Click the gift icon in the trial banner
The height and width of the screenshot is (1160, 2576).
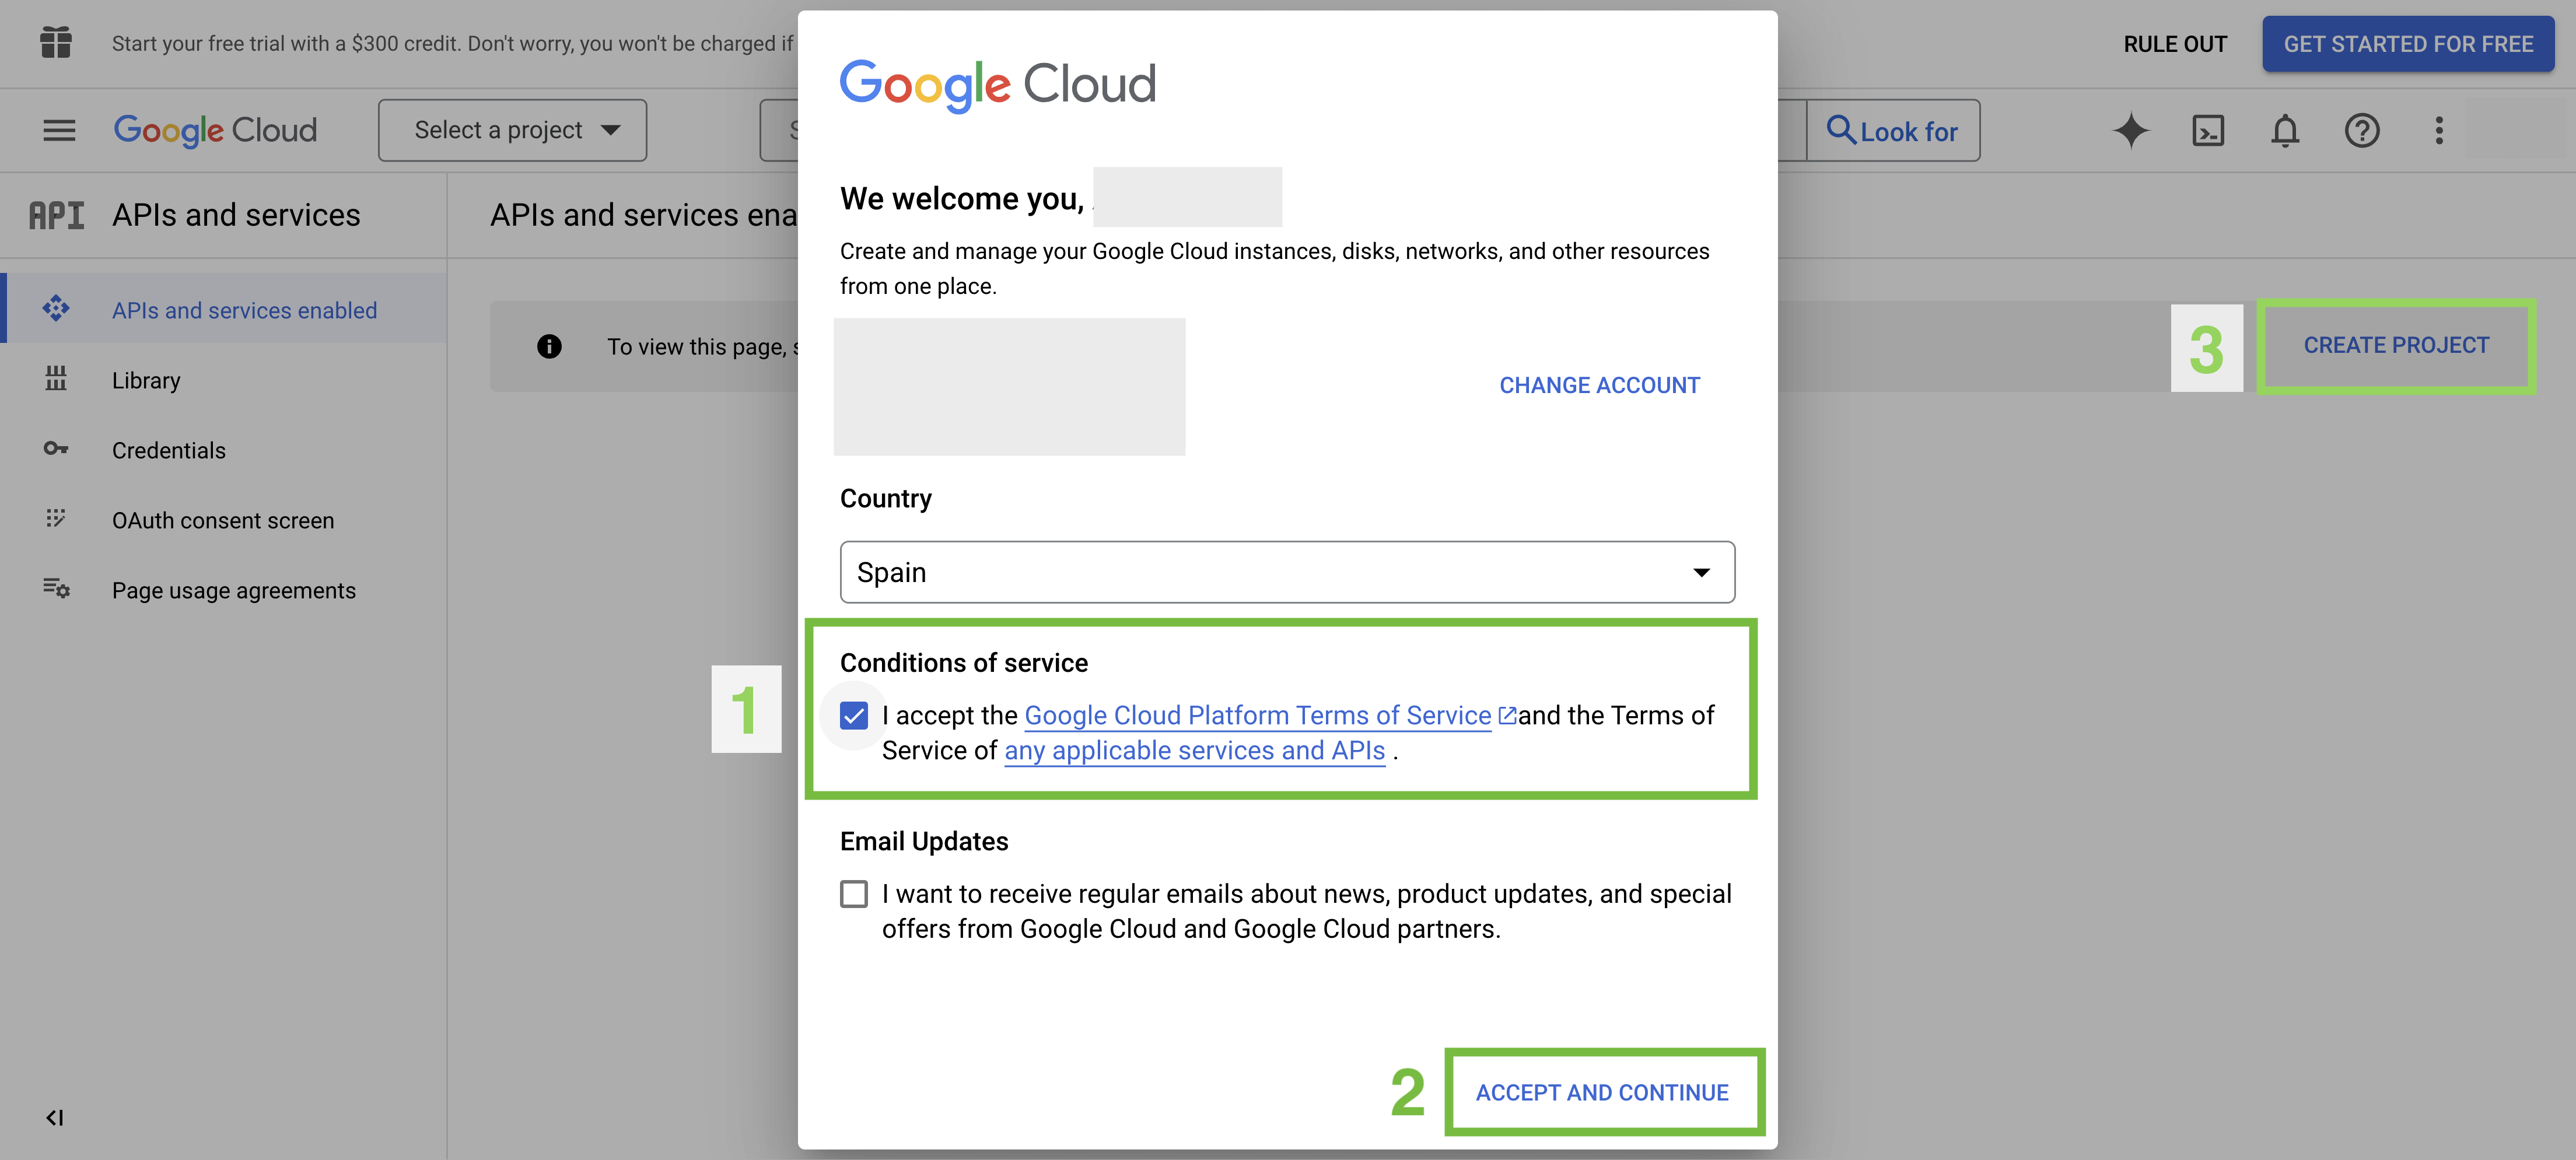tap(56, 43)
